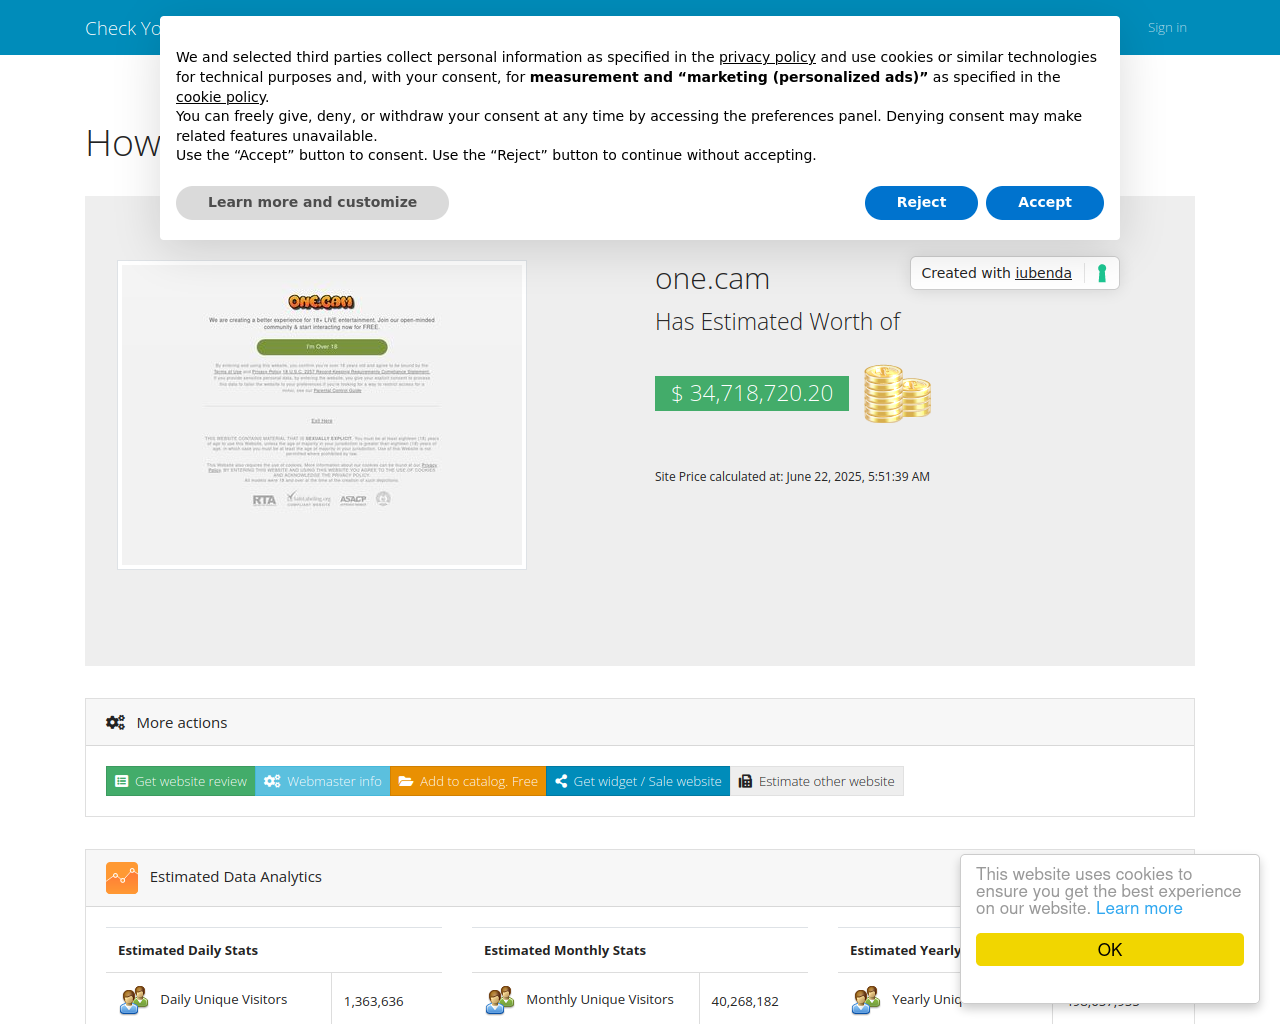Click the Estimated Data Analytics heading
The height and width of the screenshot is (1024, 1280).
pyautogui.click(x=236, y=877)
